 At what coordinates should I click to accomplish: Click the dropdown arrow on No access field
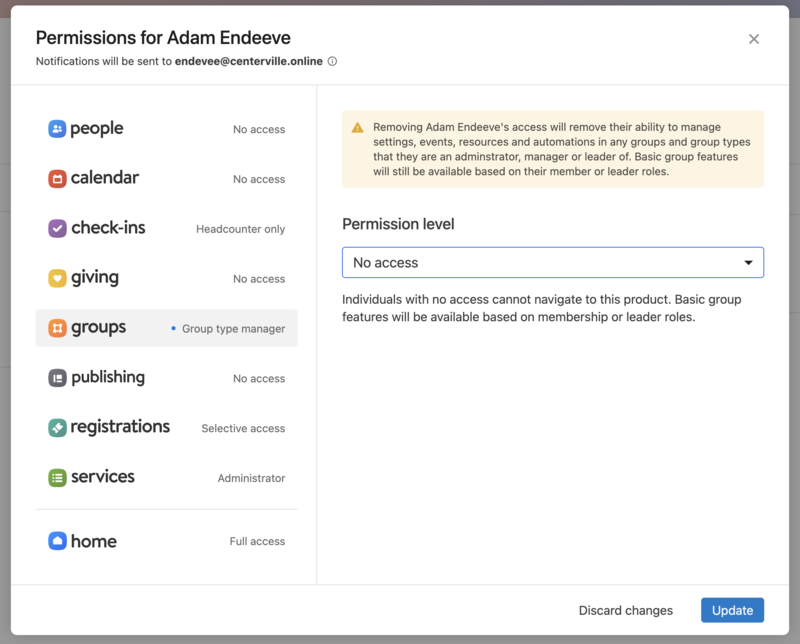pyautogui.click(x=748, y=263)
